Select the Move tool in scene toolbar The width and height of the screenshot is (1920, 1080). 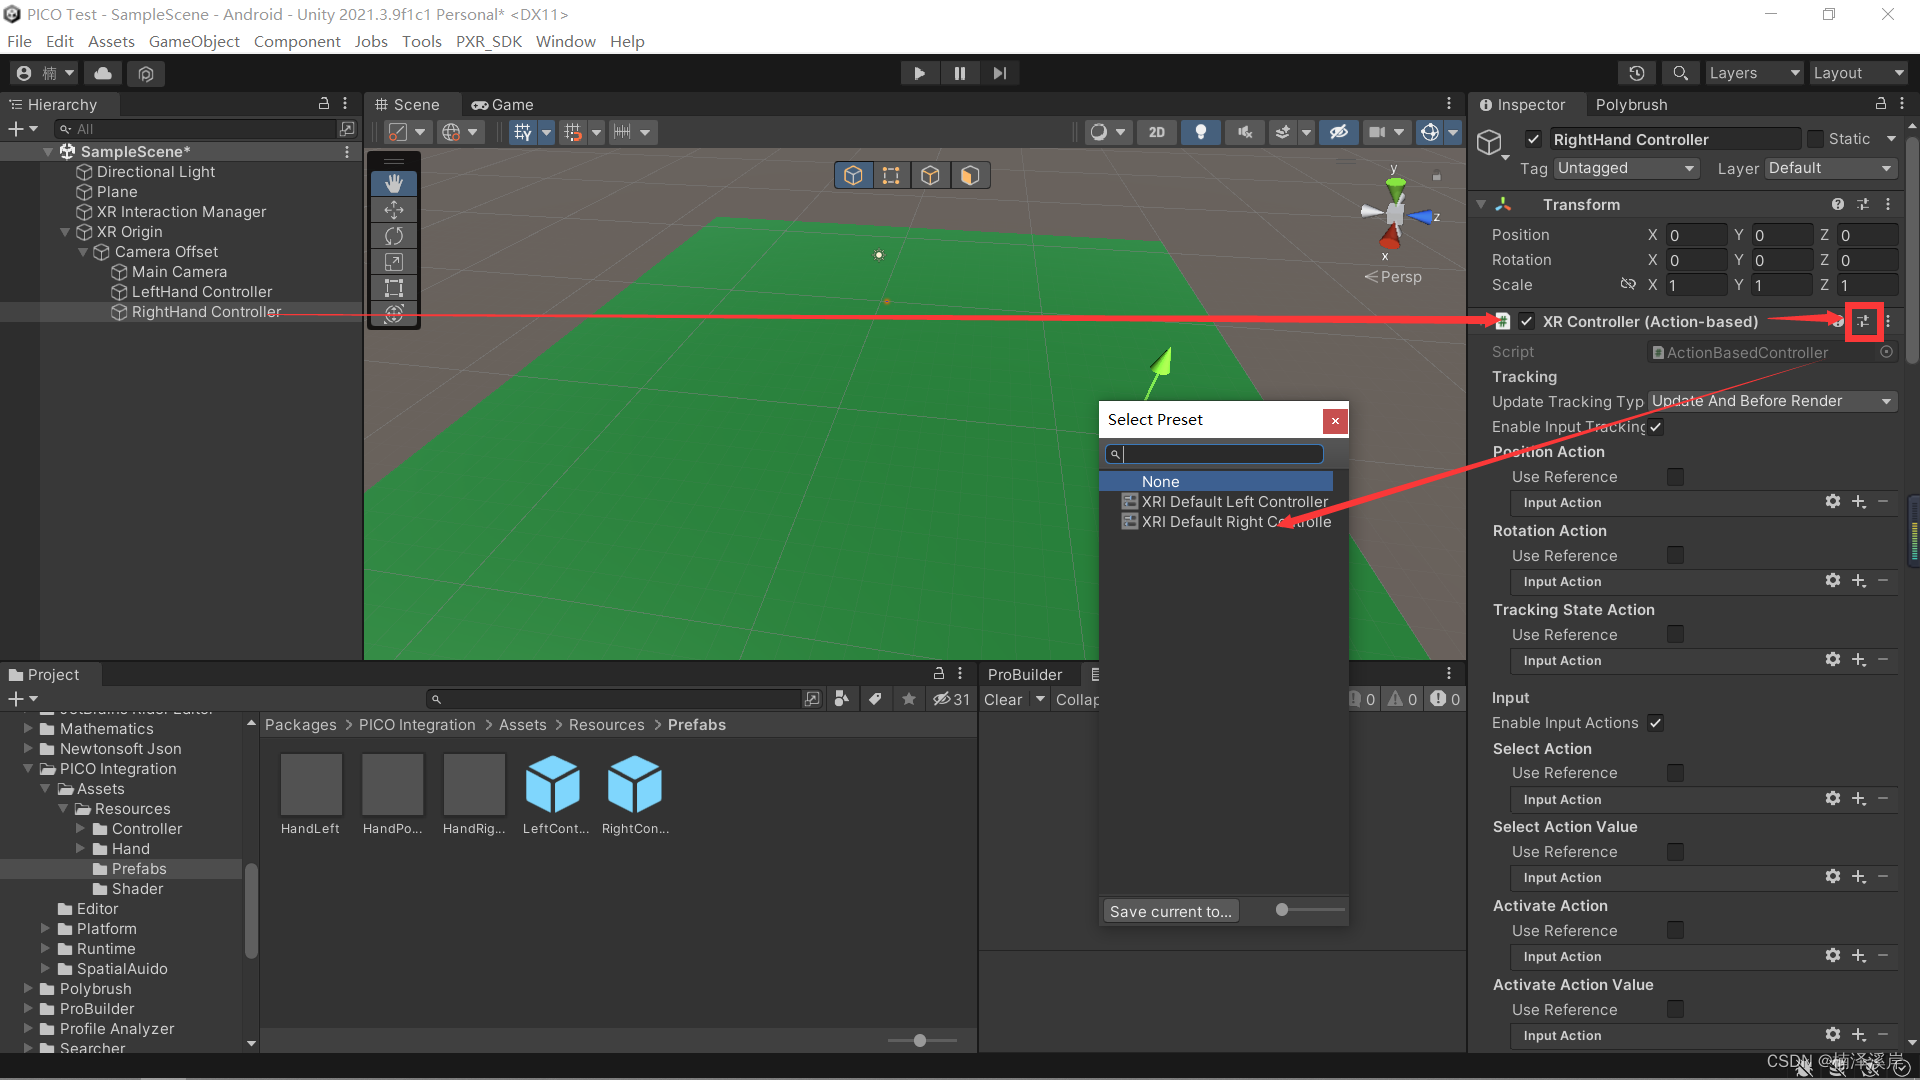click(394, 210)
